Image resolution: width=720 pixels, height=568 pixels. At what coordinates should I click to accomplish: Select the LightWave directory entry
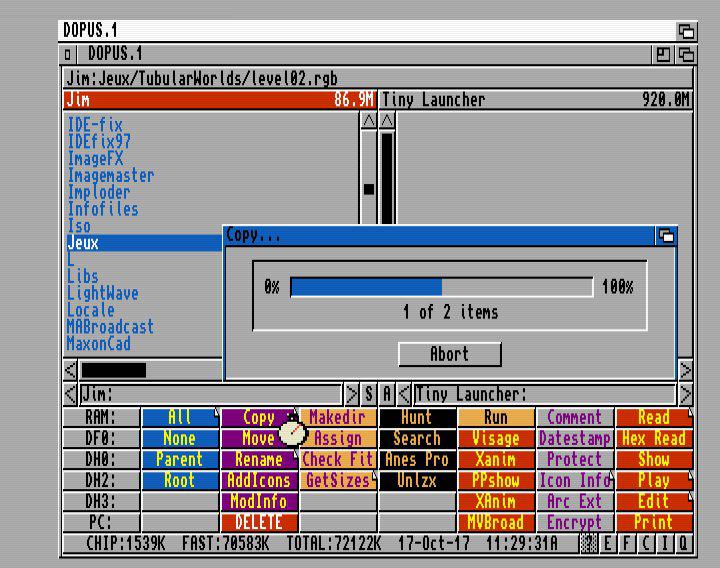pos(102,293)
